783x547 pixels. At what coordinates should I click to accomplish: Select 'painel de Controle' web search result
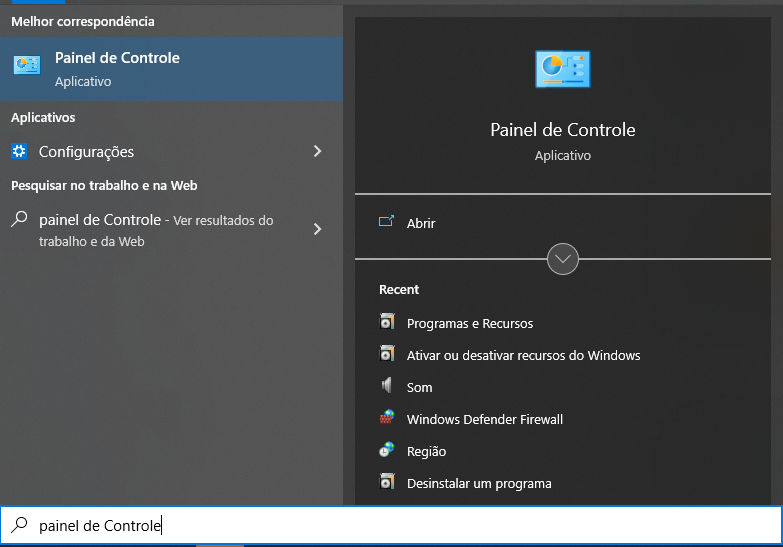[x=171, y=230]
